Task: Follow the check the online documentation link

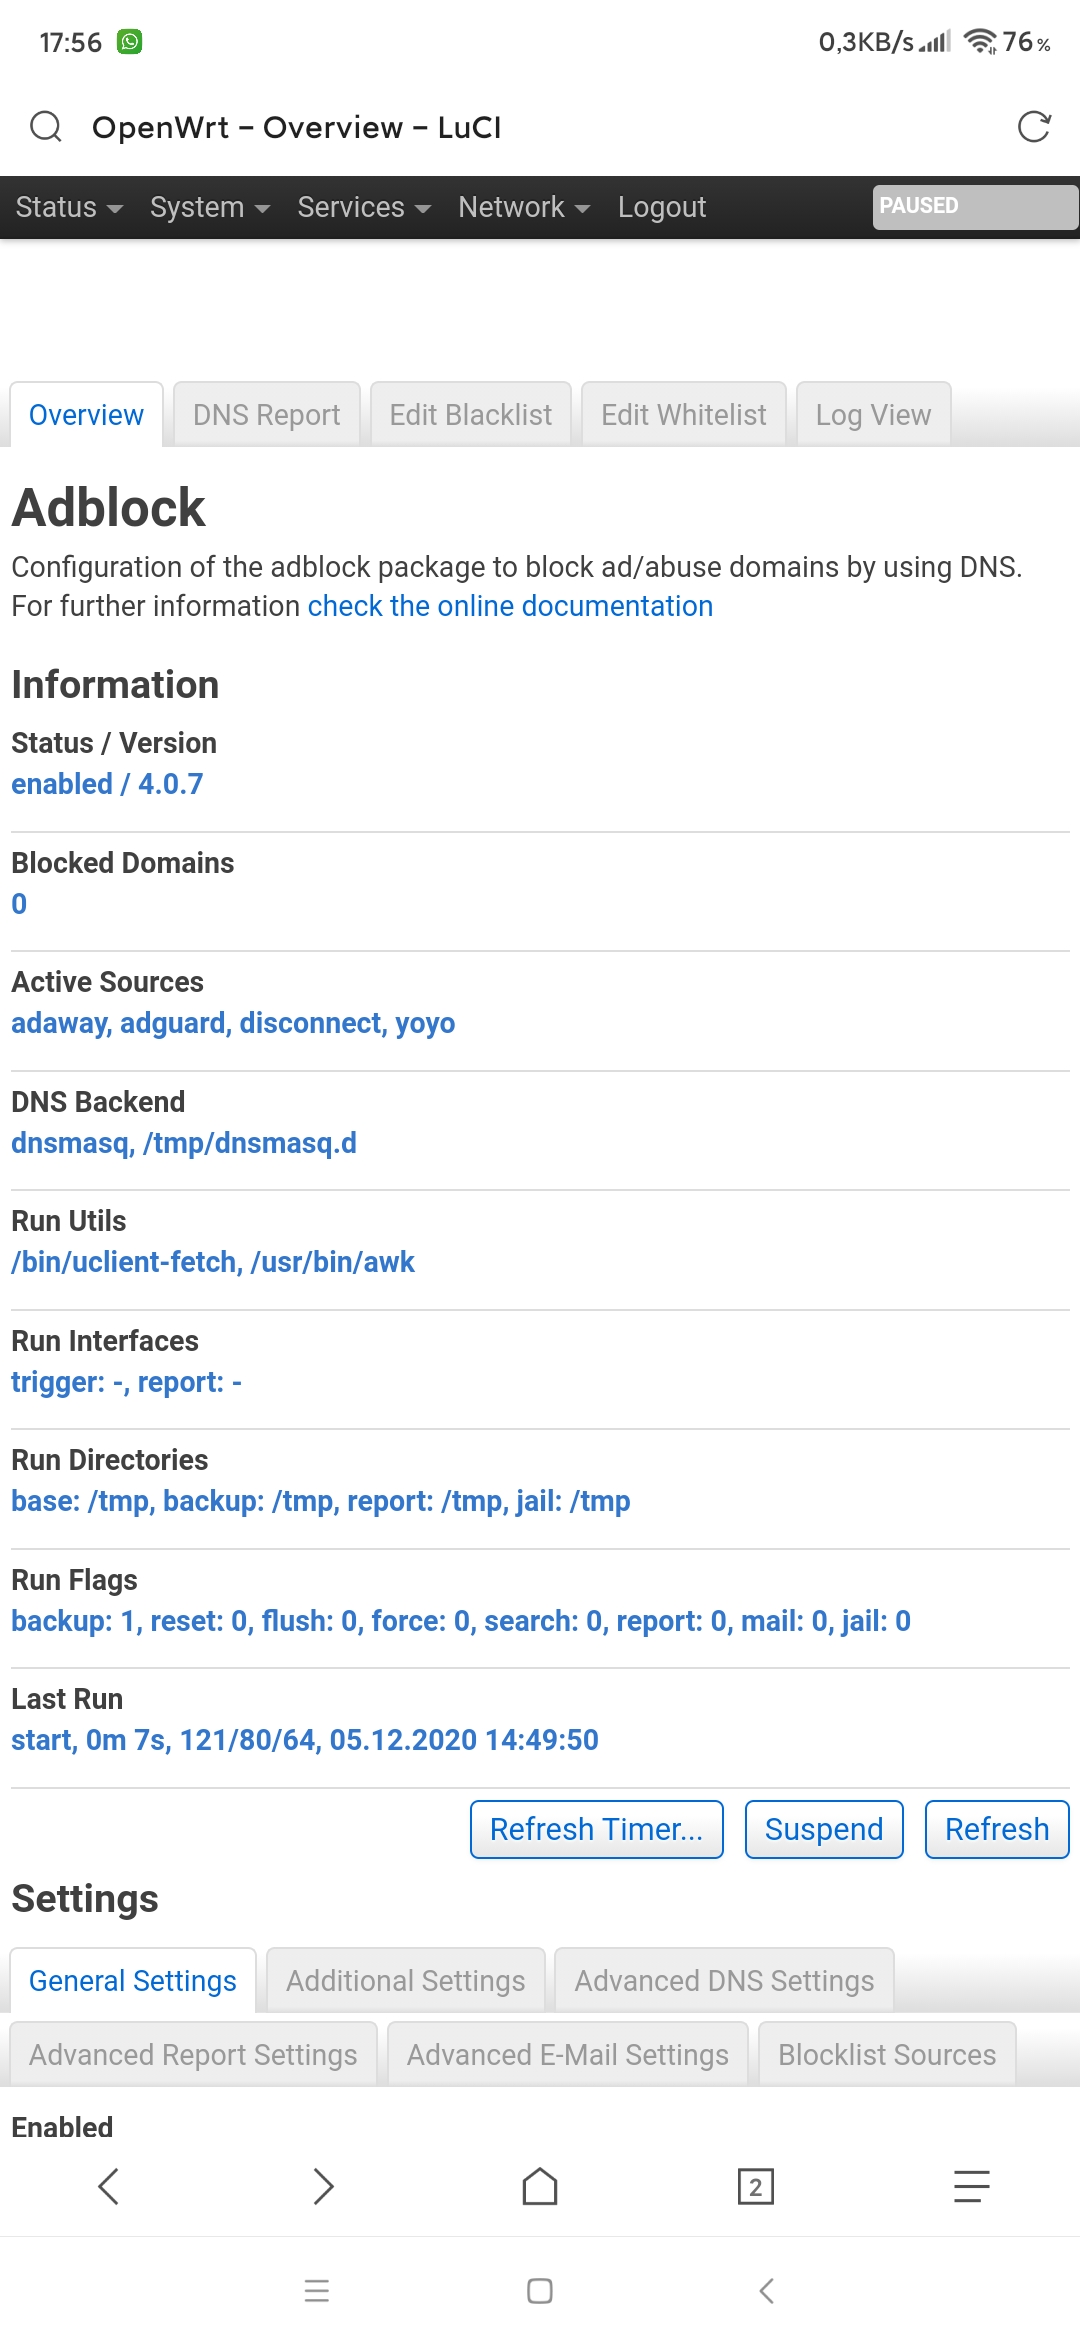Action: click(x=510, y=606)
